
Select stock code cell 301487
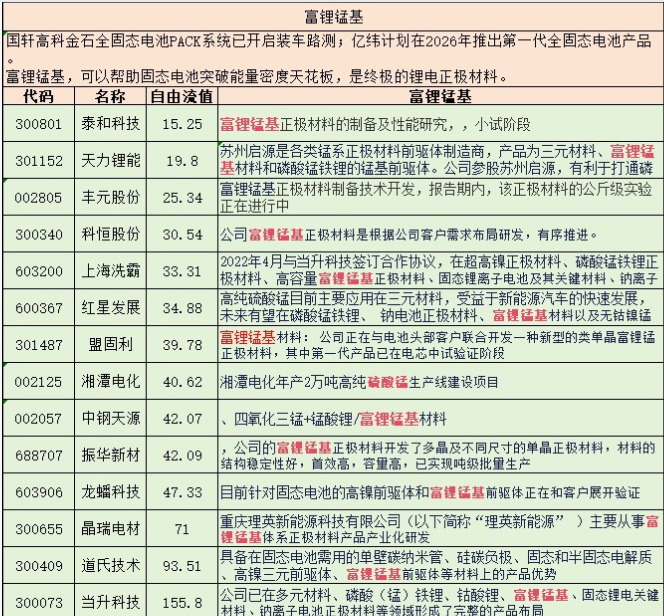click(39, 345)
